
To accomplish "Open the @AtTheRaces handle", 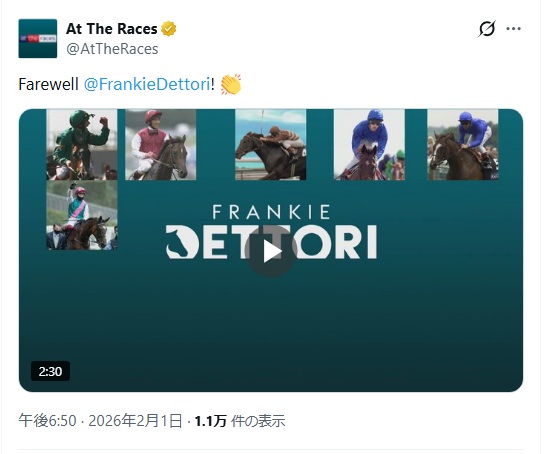I will (112, 49).
